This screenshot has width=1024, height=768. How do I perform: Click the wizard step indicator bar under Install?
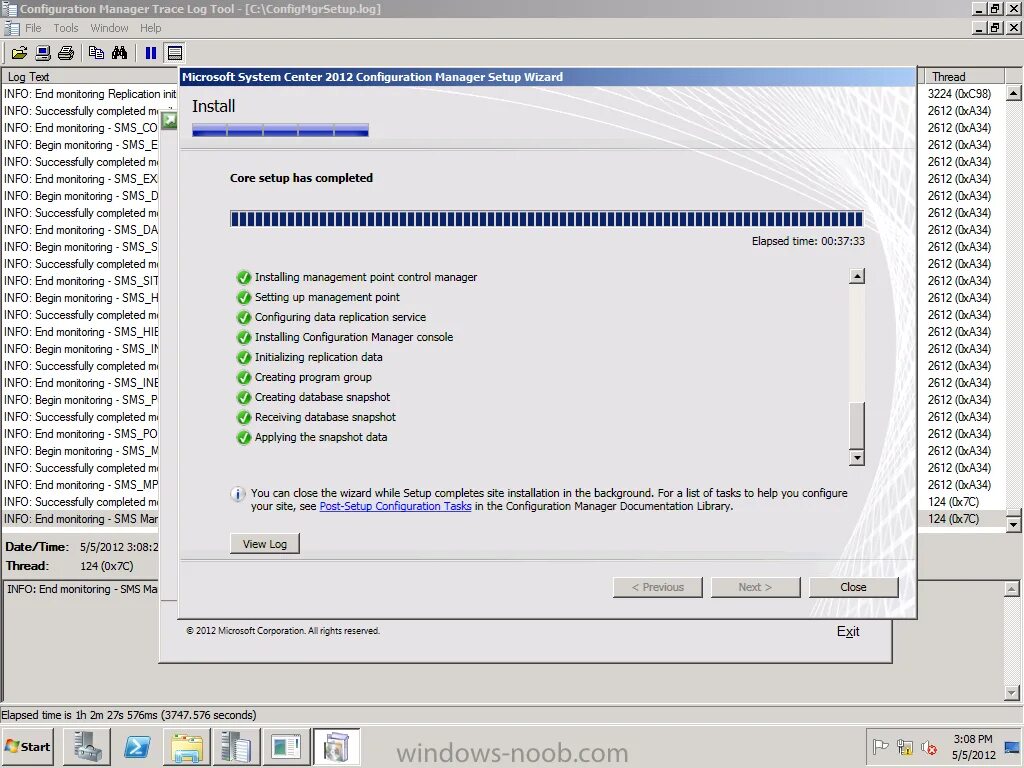point(280,130)
